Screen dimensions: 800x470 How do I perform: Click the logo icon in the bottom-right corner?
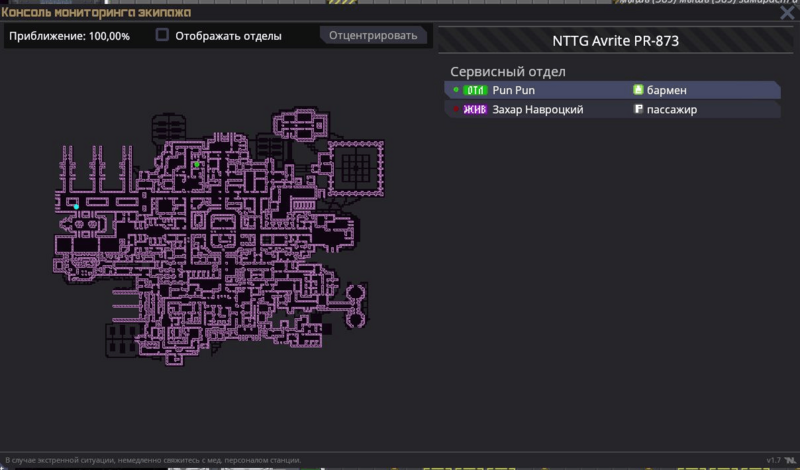[789, 460]
